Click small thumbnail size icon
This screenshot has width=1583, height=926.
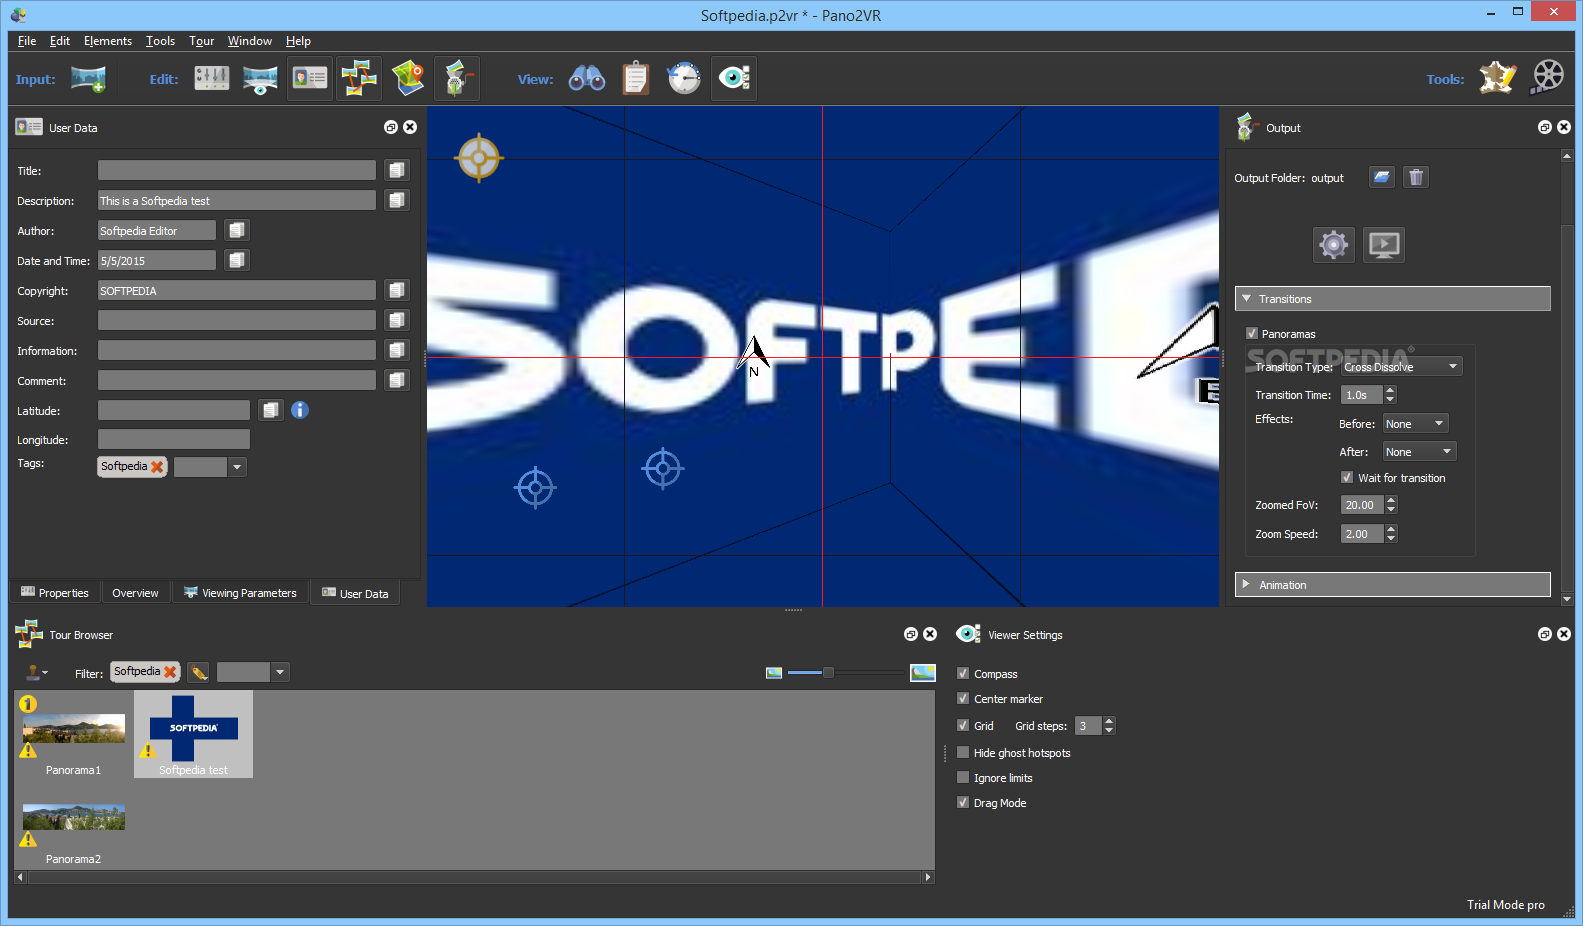774,673
